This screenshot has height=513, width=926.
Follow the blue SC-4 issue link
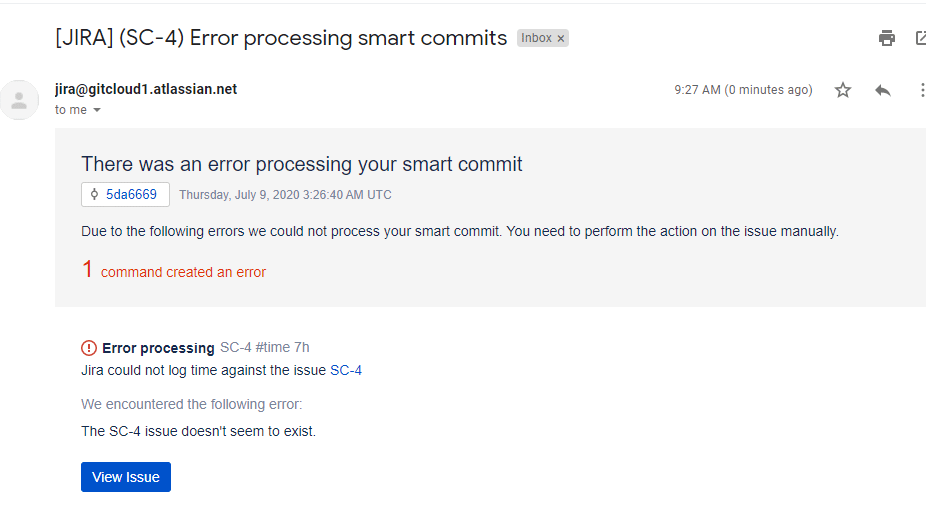pyautogui.click(x=346, y=370)
